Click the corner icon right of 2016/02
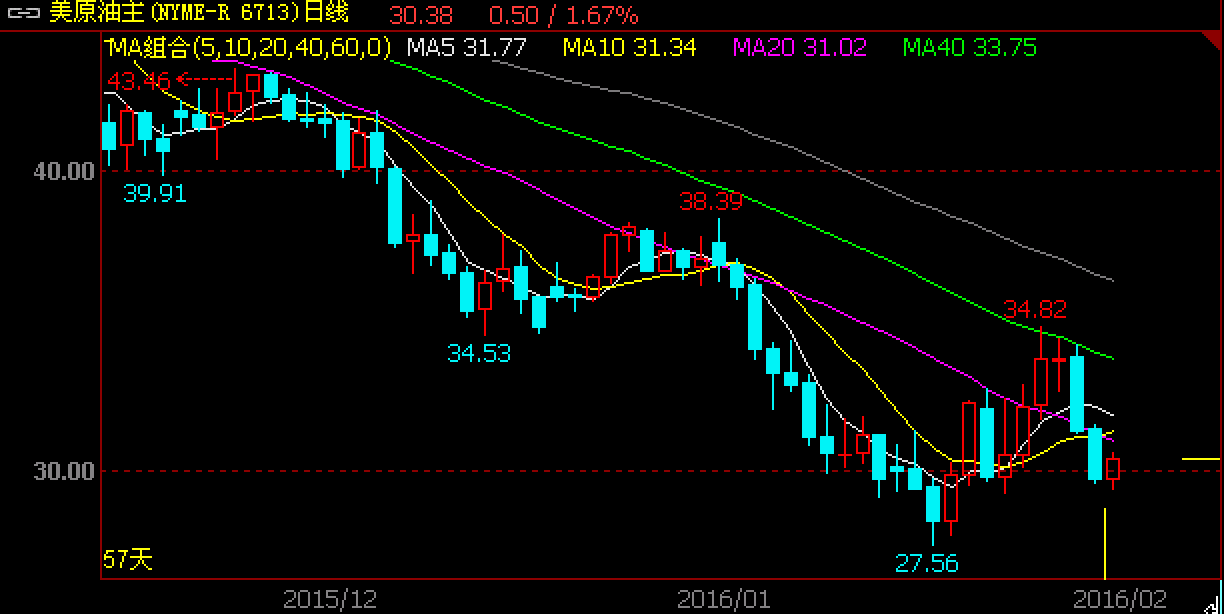 (x=1213, y=602)
